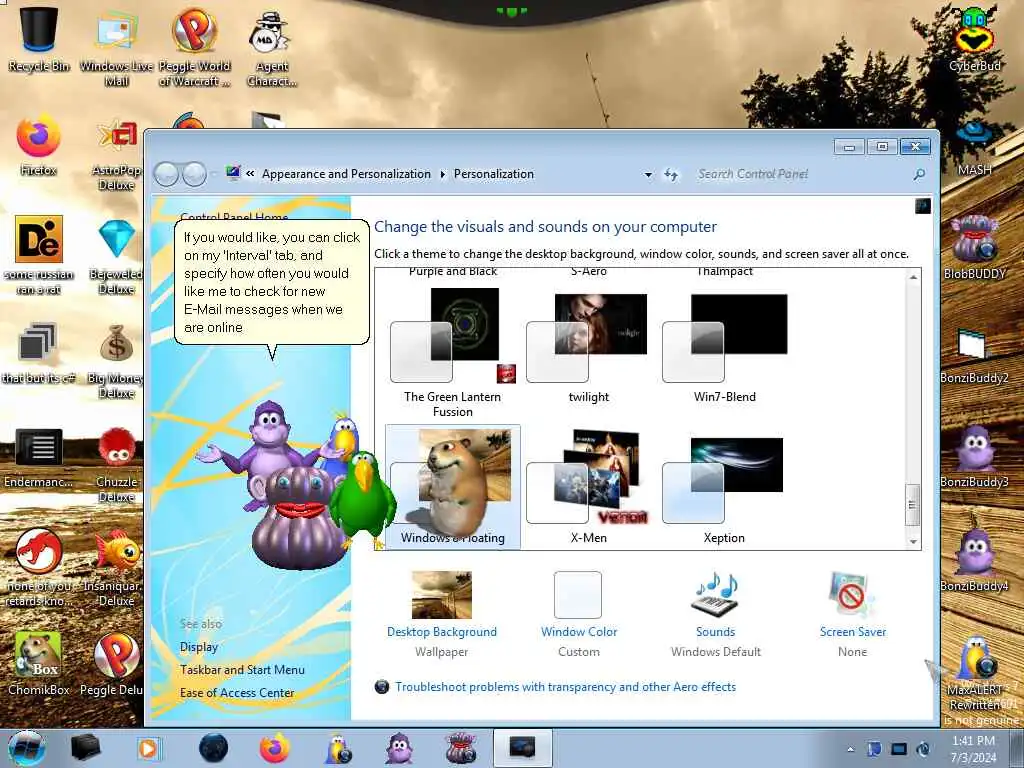Open Ease of Access Center link
This screenshot has height=768, width=1024.
point(237,693)
